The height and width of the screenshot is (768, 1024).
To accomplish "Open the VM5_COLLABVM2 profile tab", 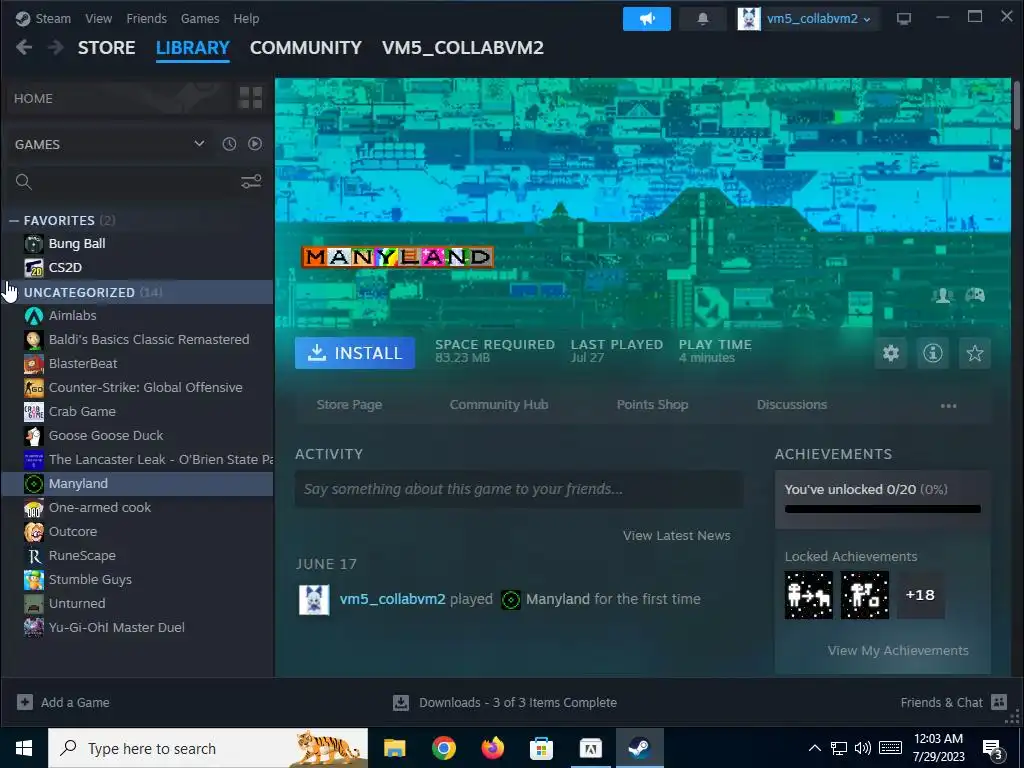I will click(x=463, y=48).
